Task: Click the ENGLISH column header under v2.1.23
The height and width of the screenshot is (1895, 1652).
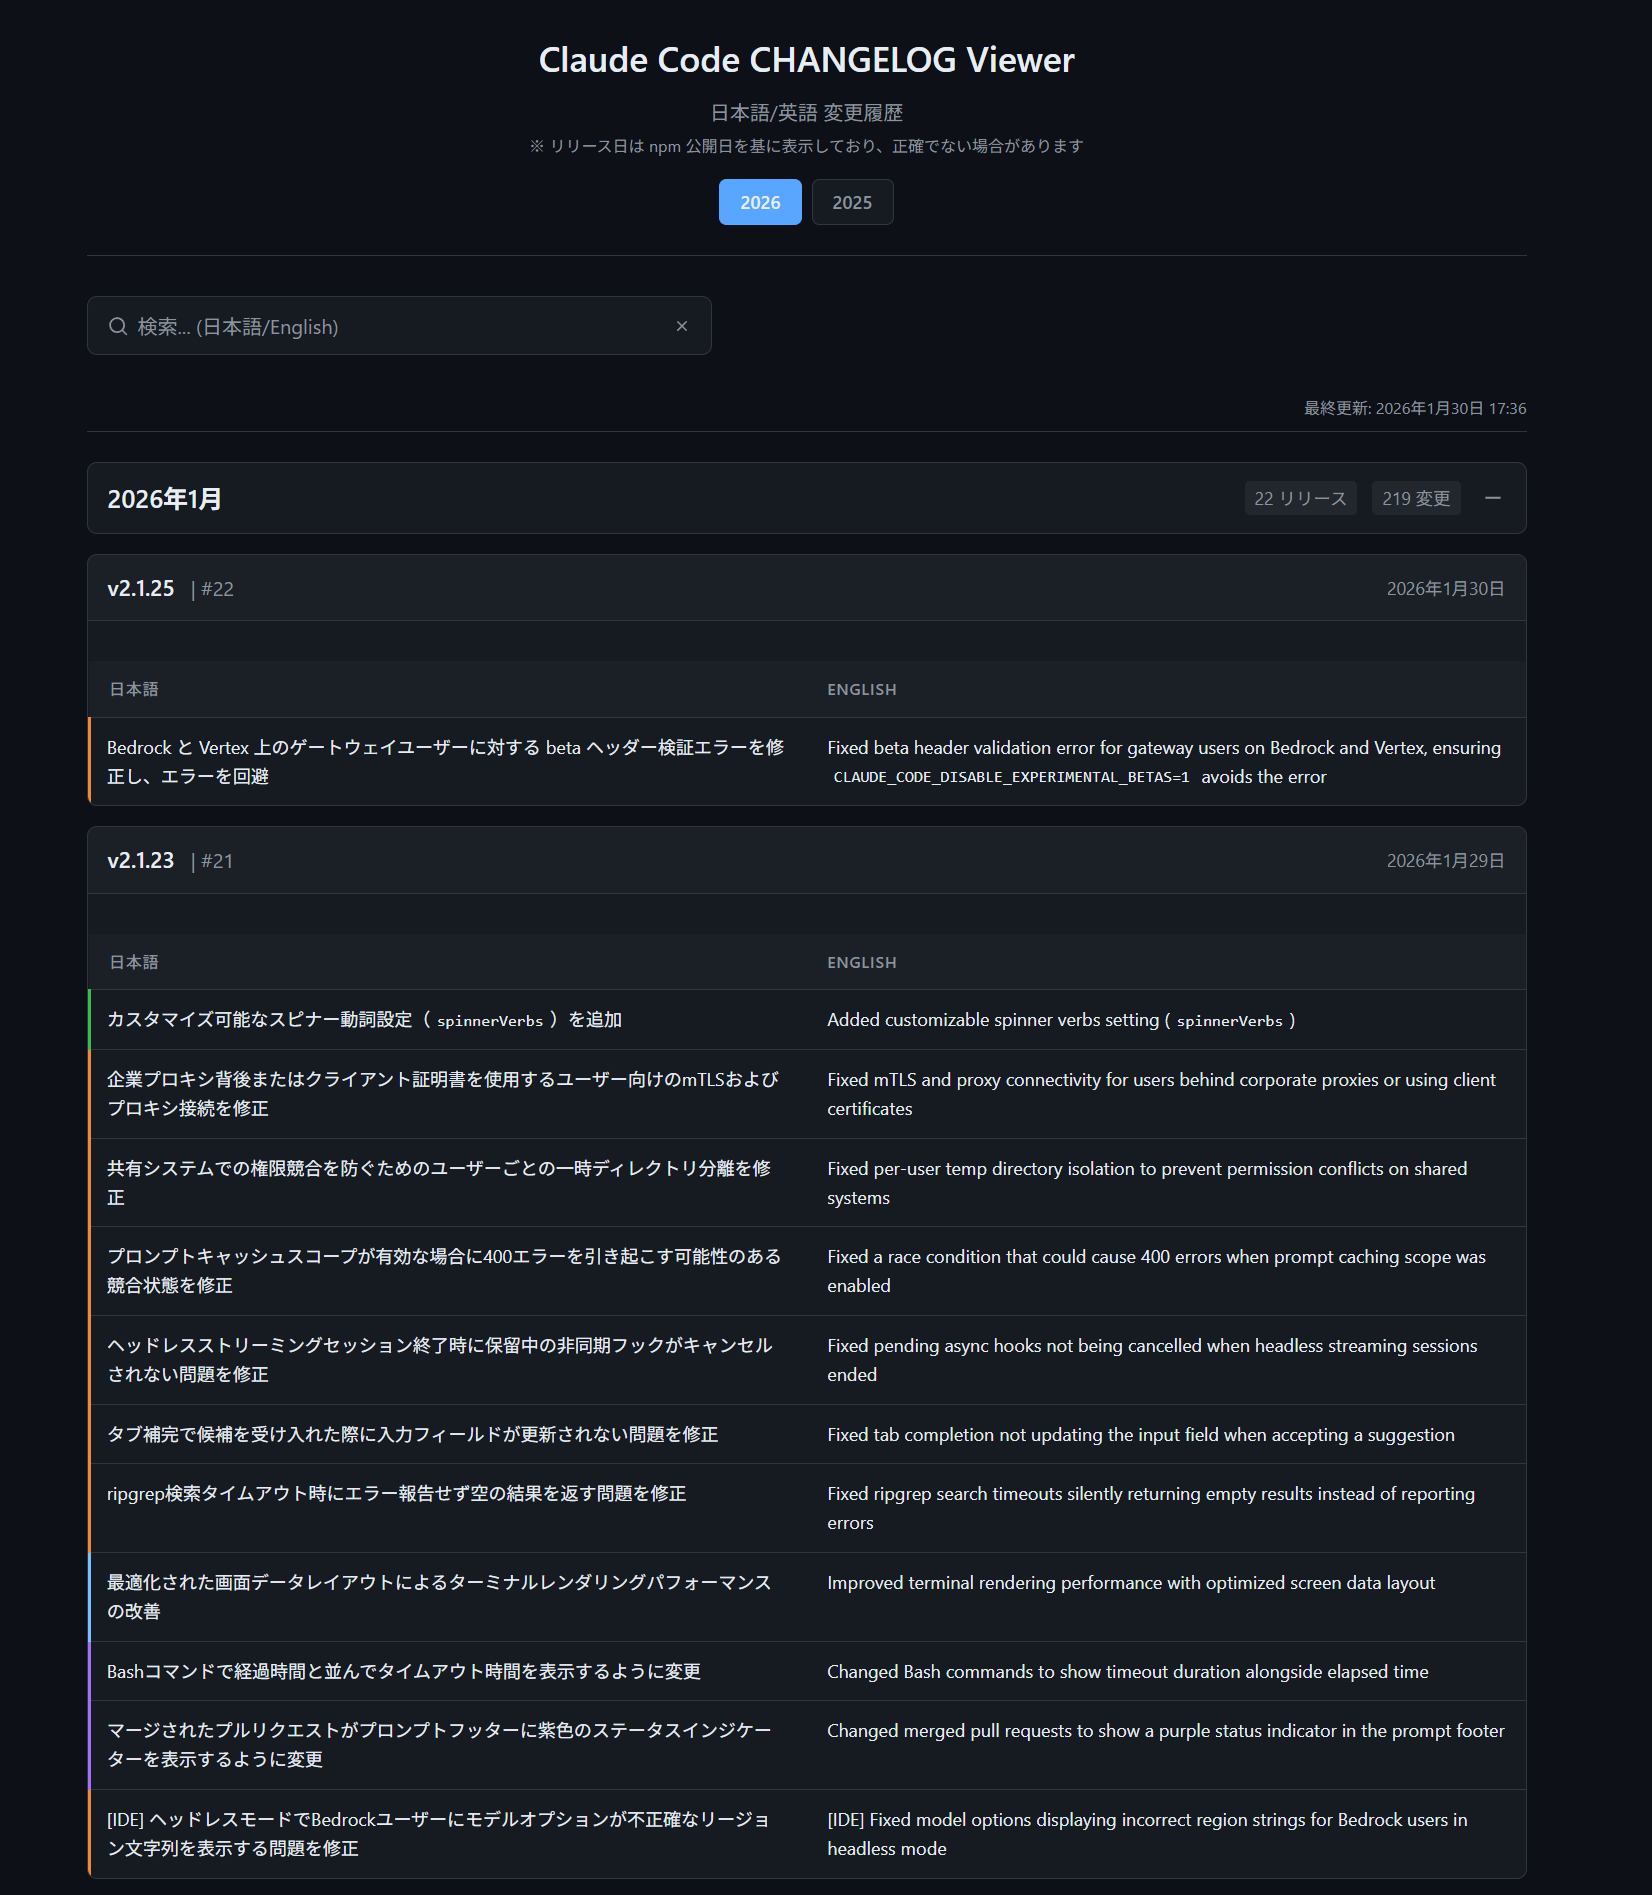Action: click(861, 962)
